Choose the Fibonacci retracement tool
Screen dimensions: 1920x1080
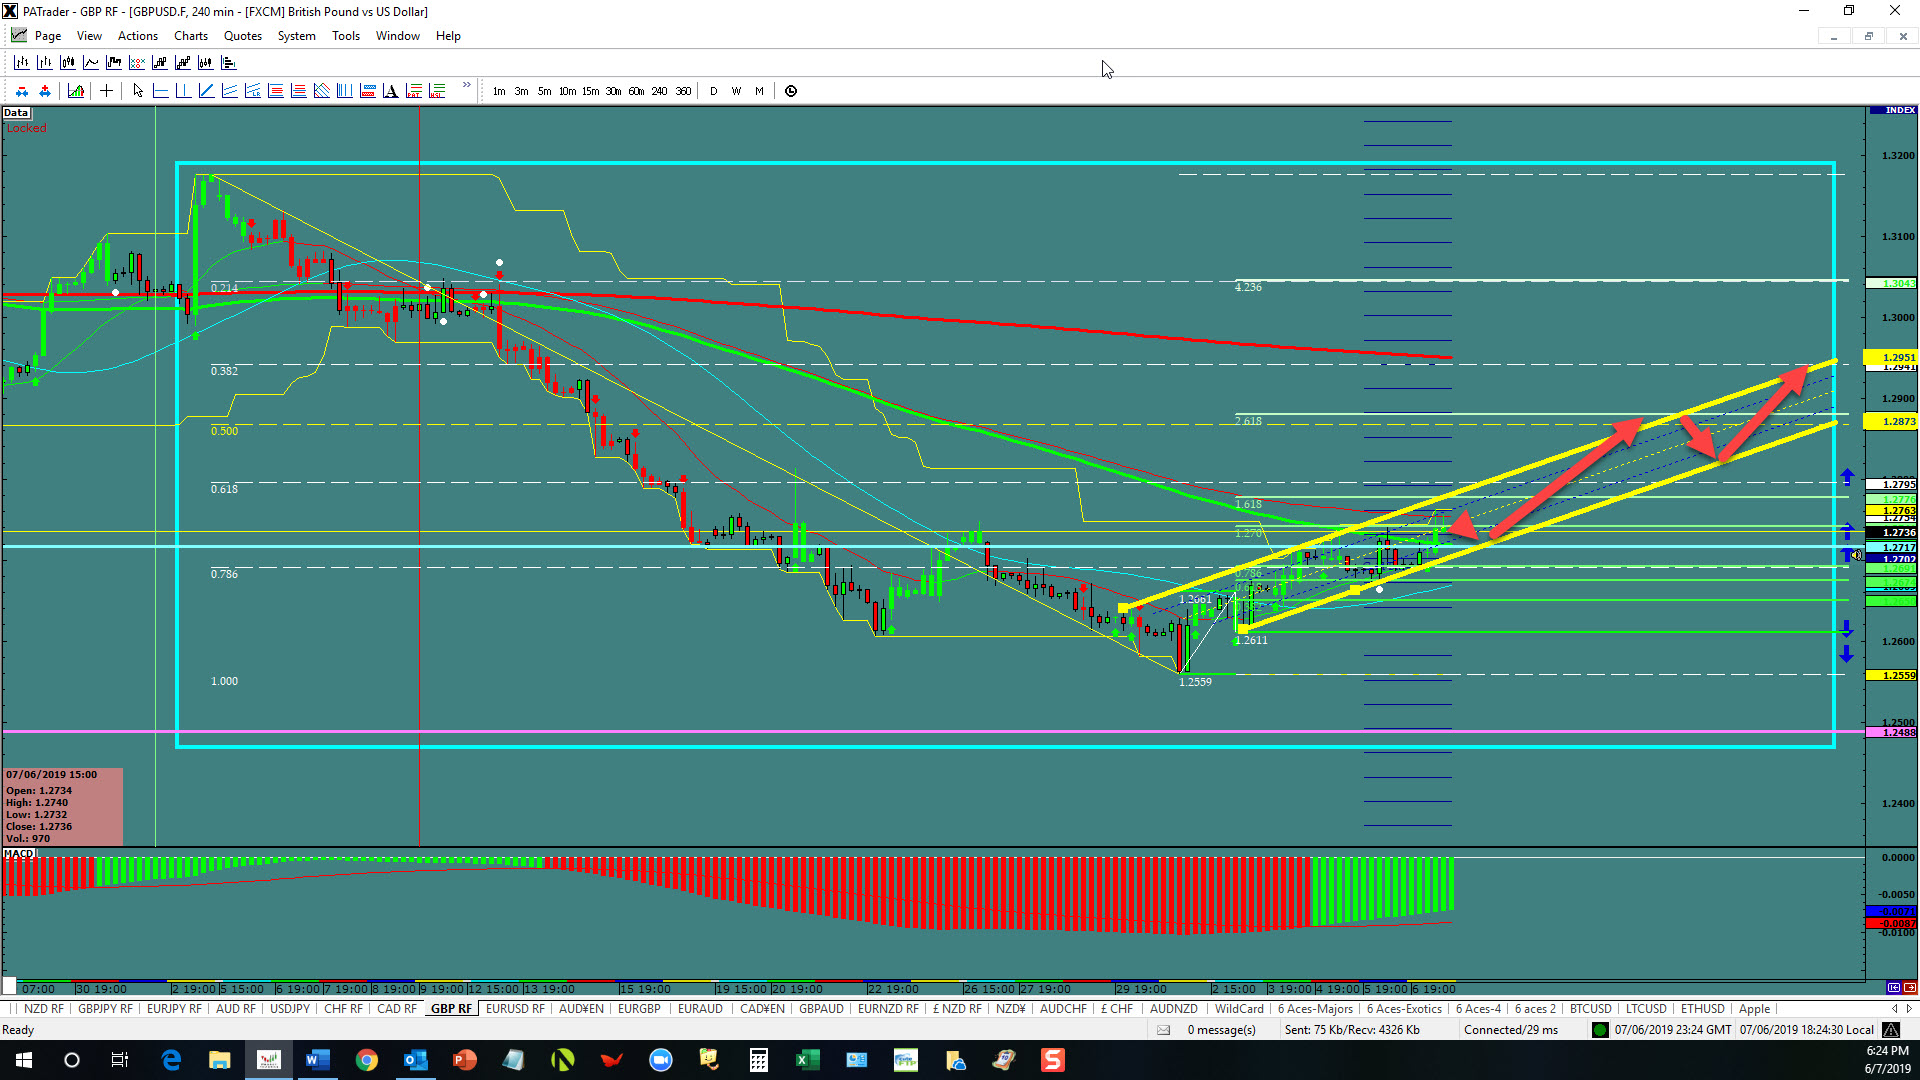pos(275,91)
